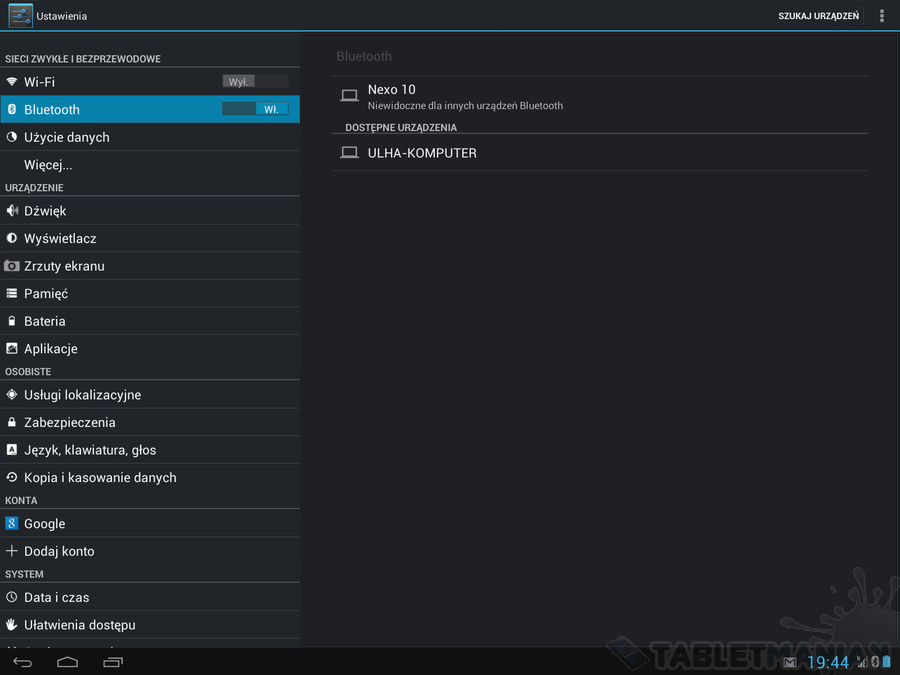Turn off the Bluetooth switch
The image size is (900, 675).
pos(255,109)
